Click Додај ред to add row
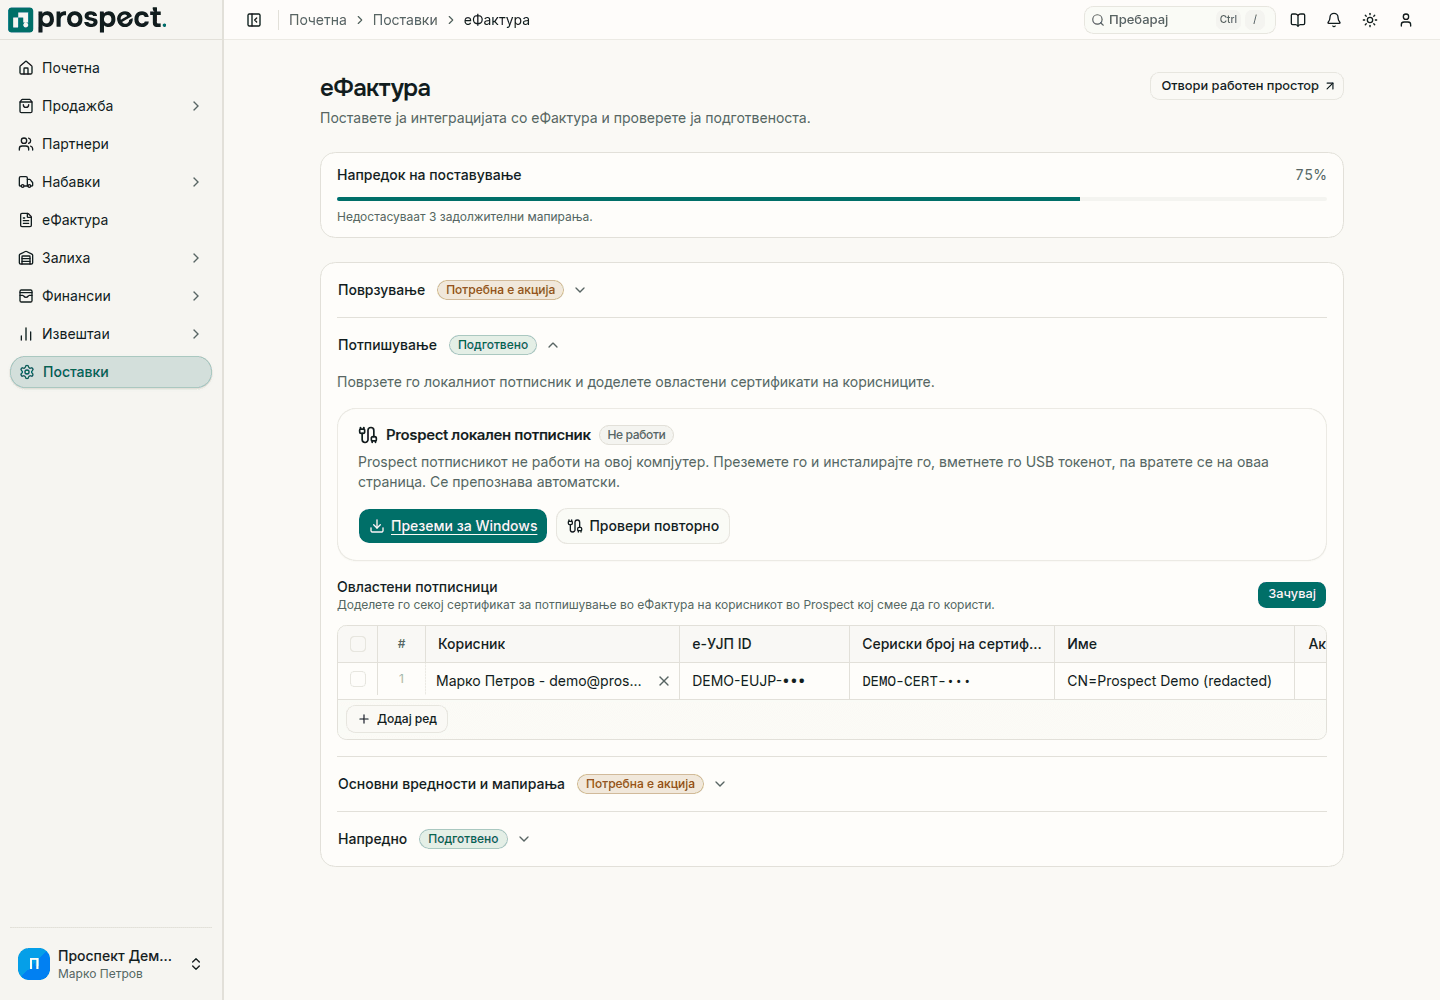Viewport: 1440px width, 1000px height. click(x=397, y=719)
